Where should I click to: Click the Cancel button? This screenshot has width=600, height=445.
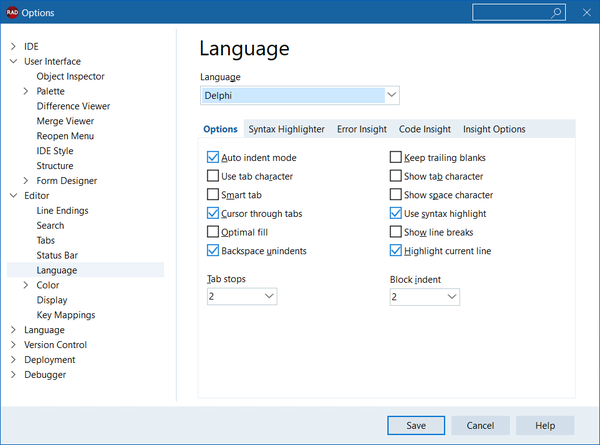(x=480, y=425)
